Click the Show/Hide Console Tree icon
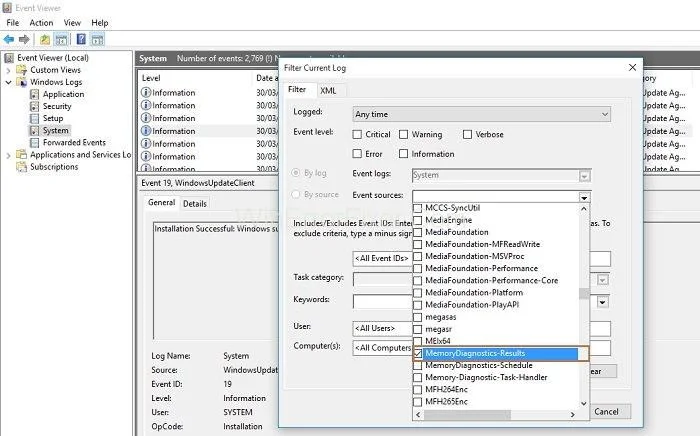Viewport: 700px width, 436px height. (x=61, y=39)
